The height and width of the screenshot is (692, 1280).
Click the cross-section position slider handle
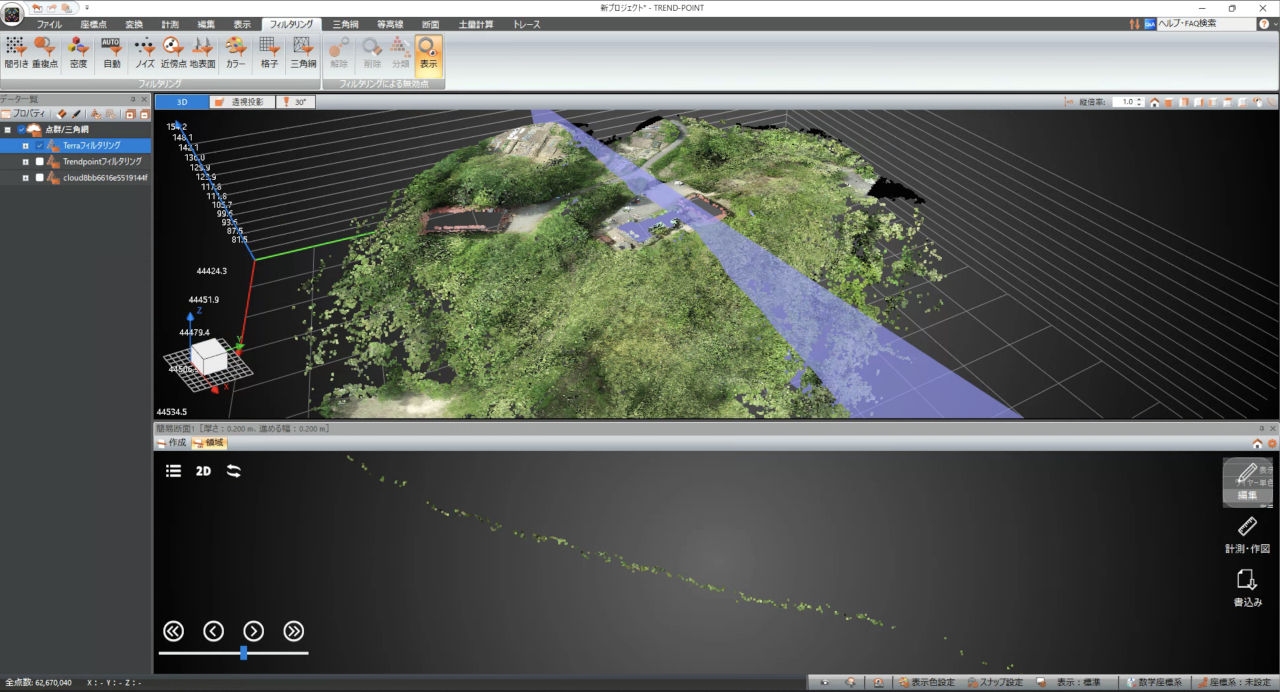[x=243, y=653]
